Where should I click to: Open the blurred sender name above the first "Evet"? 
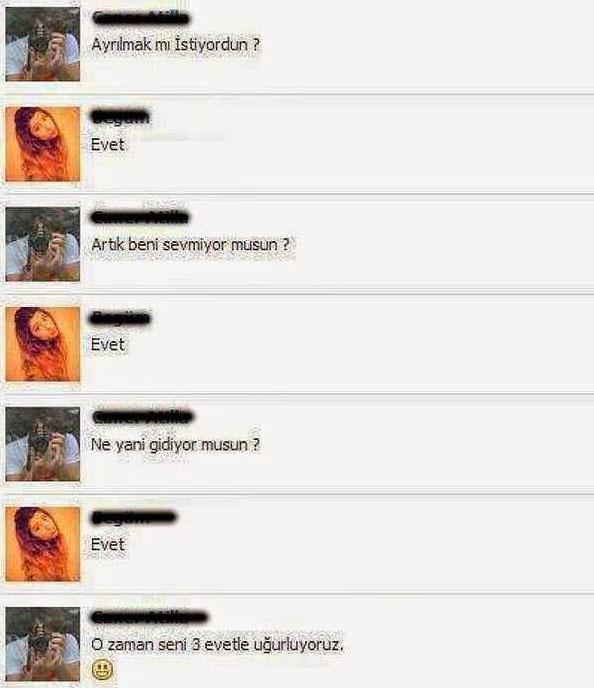click(x=121, y=117)
